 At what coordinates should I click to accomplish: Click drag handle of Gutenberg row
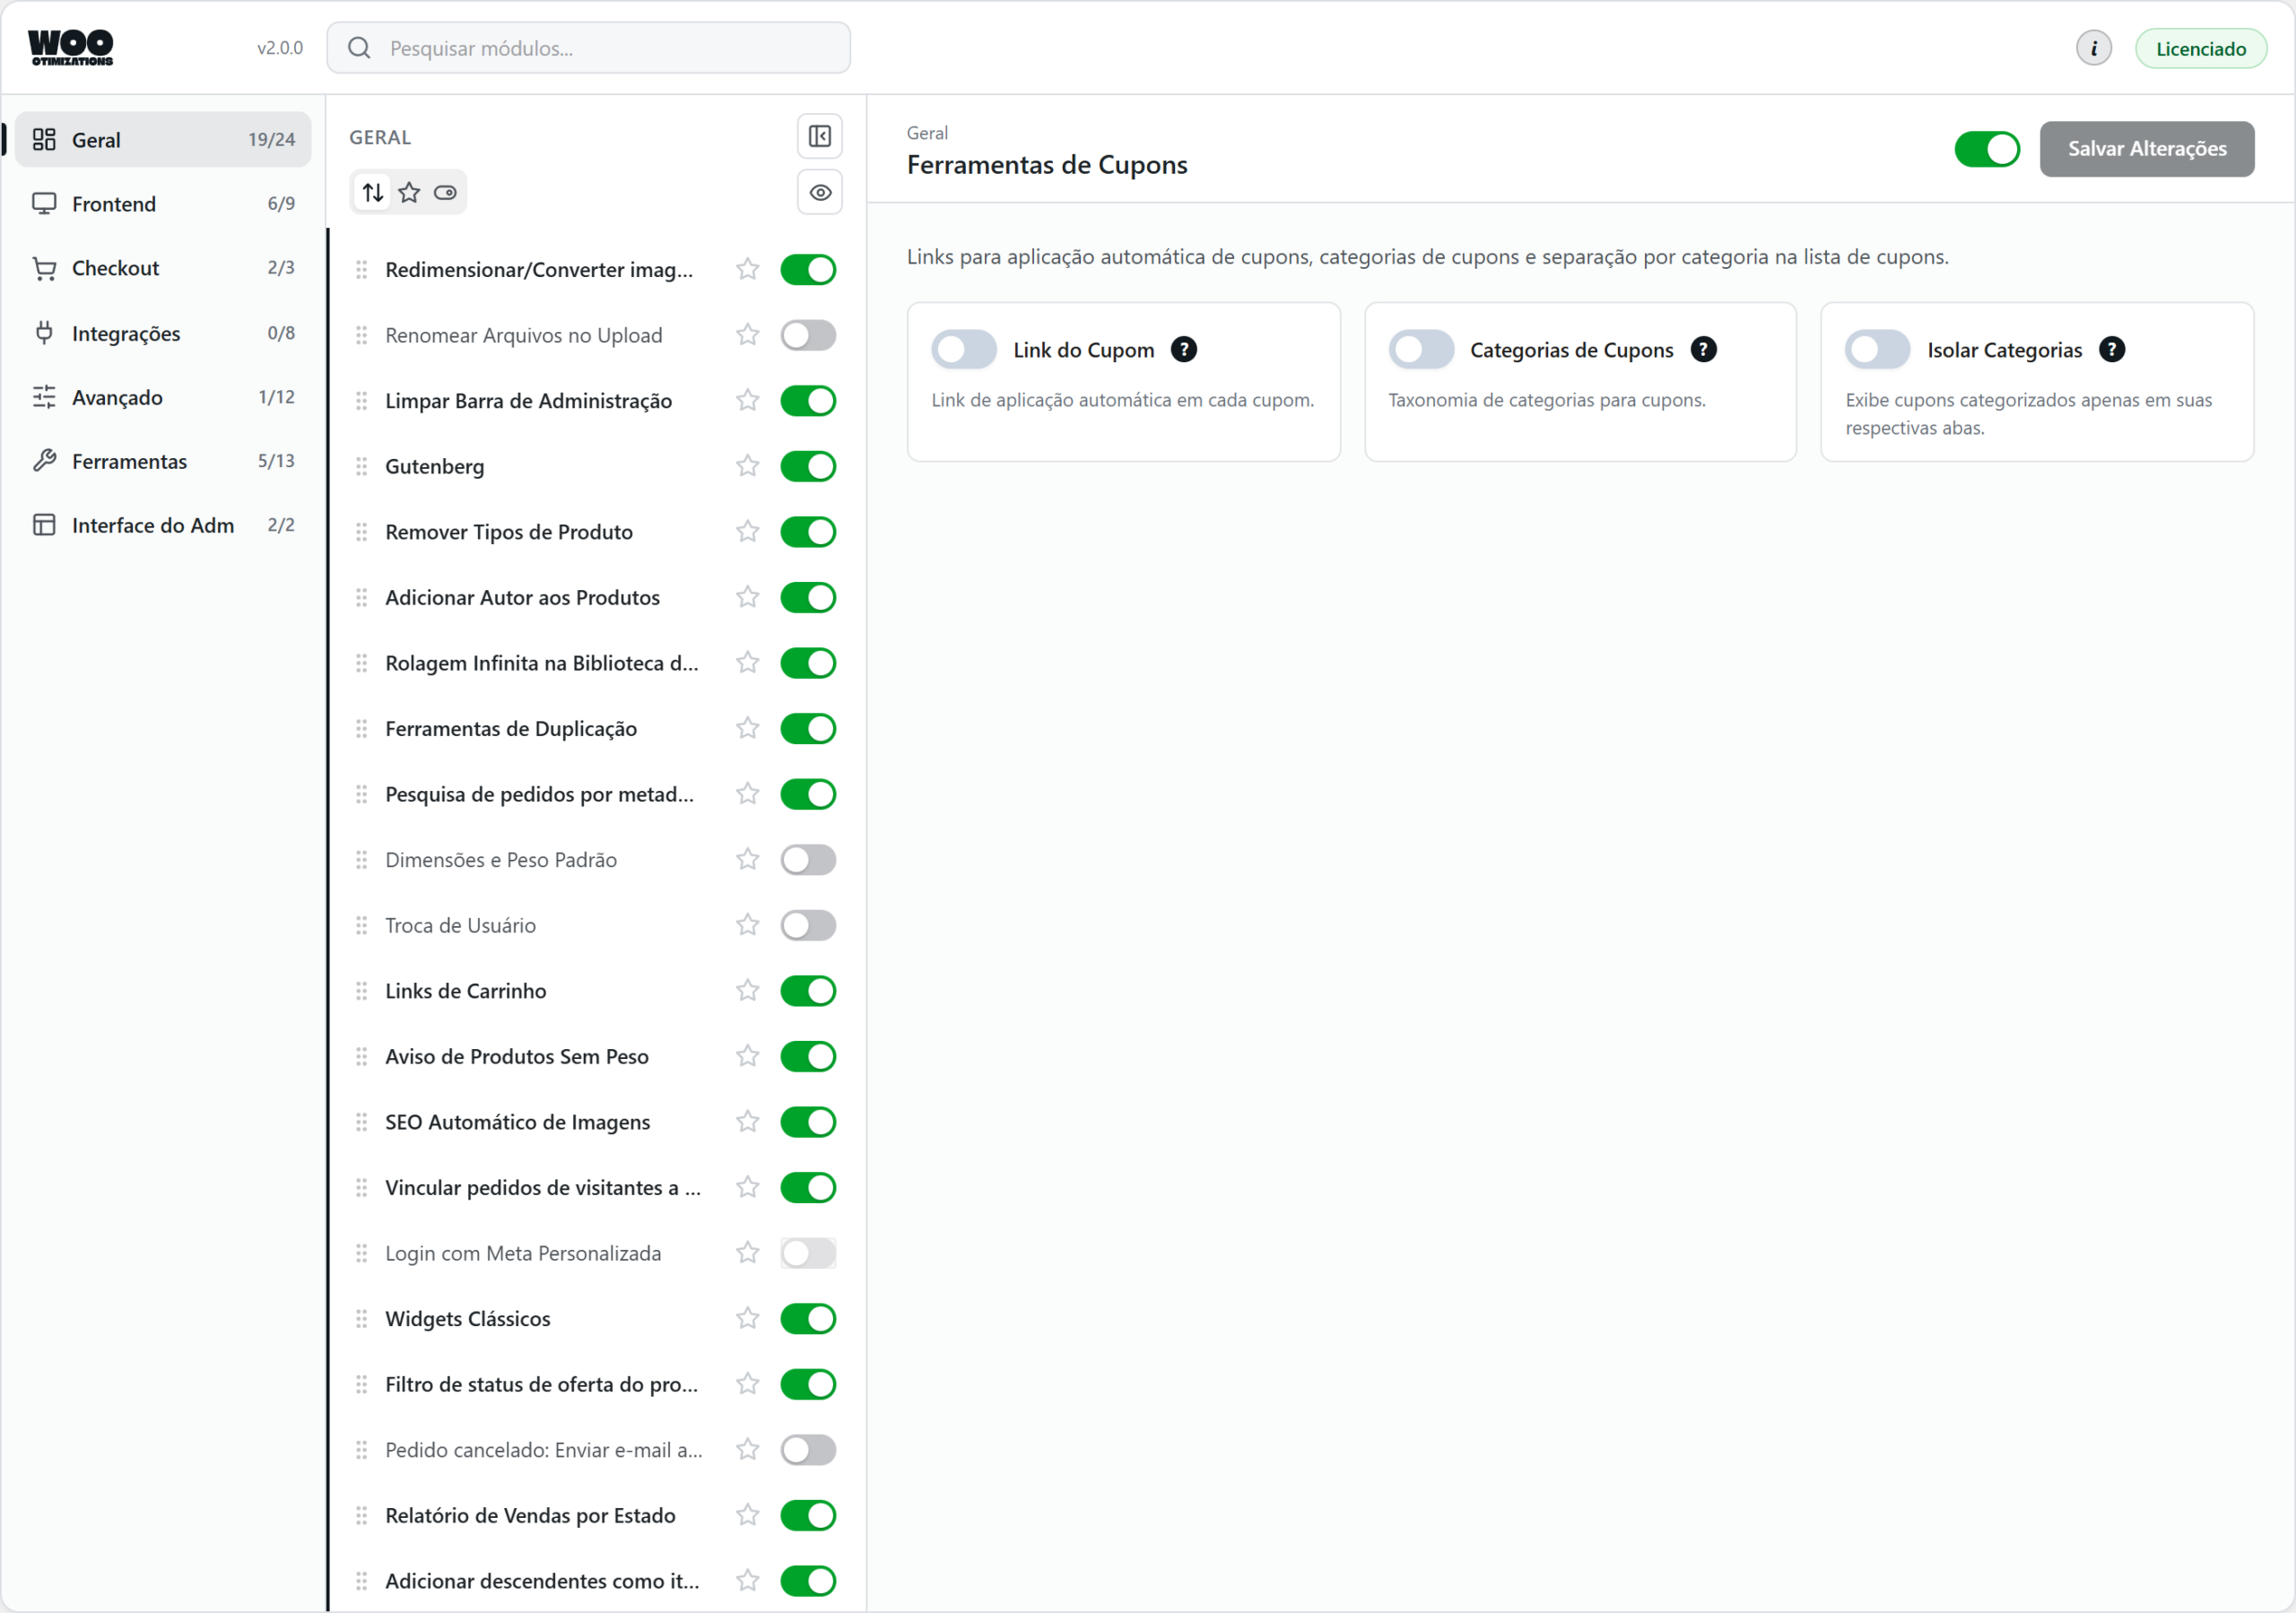361,466
